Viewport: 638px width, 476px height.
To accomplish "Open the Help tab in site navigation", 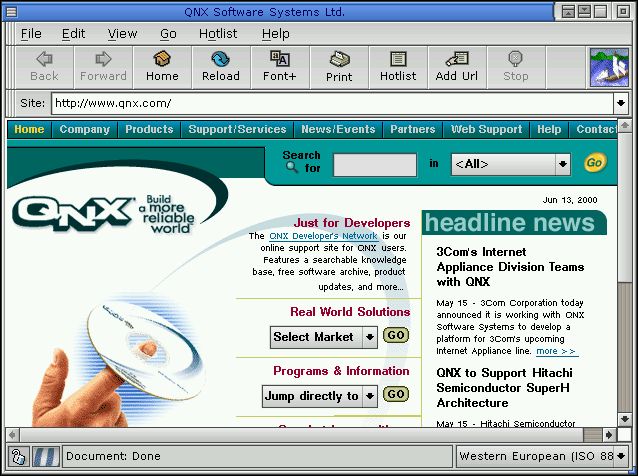I will click(549, 129).
